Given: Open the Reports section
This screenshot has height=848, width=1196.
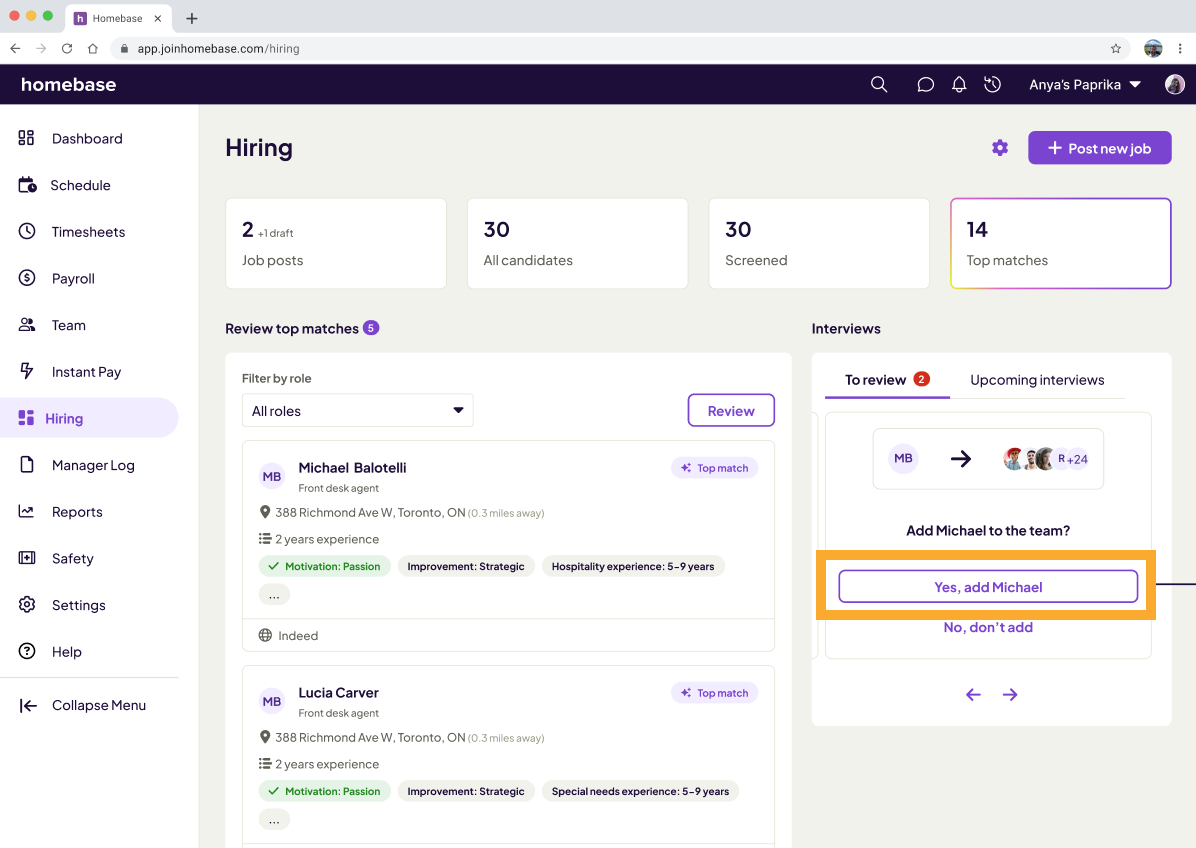Looking at the screenshot, I should tap(77, 511).
